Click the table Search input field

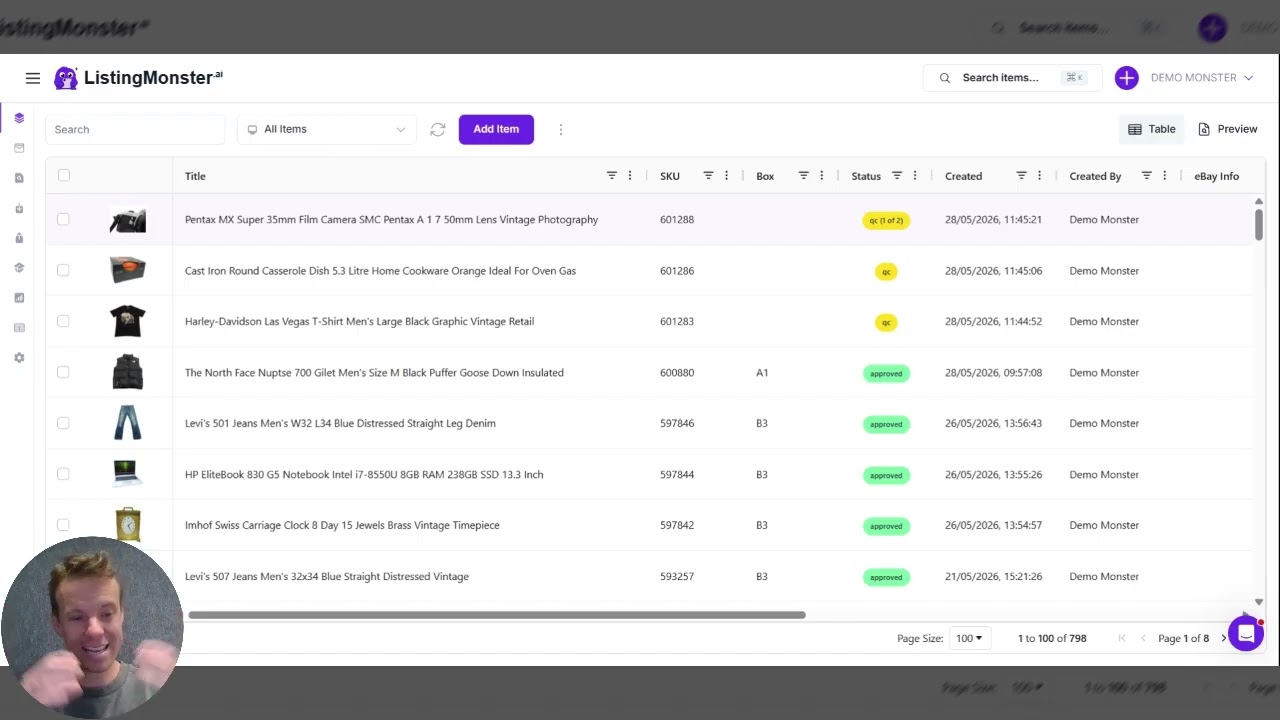[135, 130]
